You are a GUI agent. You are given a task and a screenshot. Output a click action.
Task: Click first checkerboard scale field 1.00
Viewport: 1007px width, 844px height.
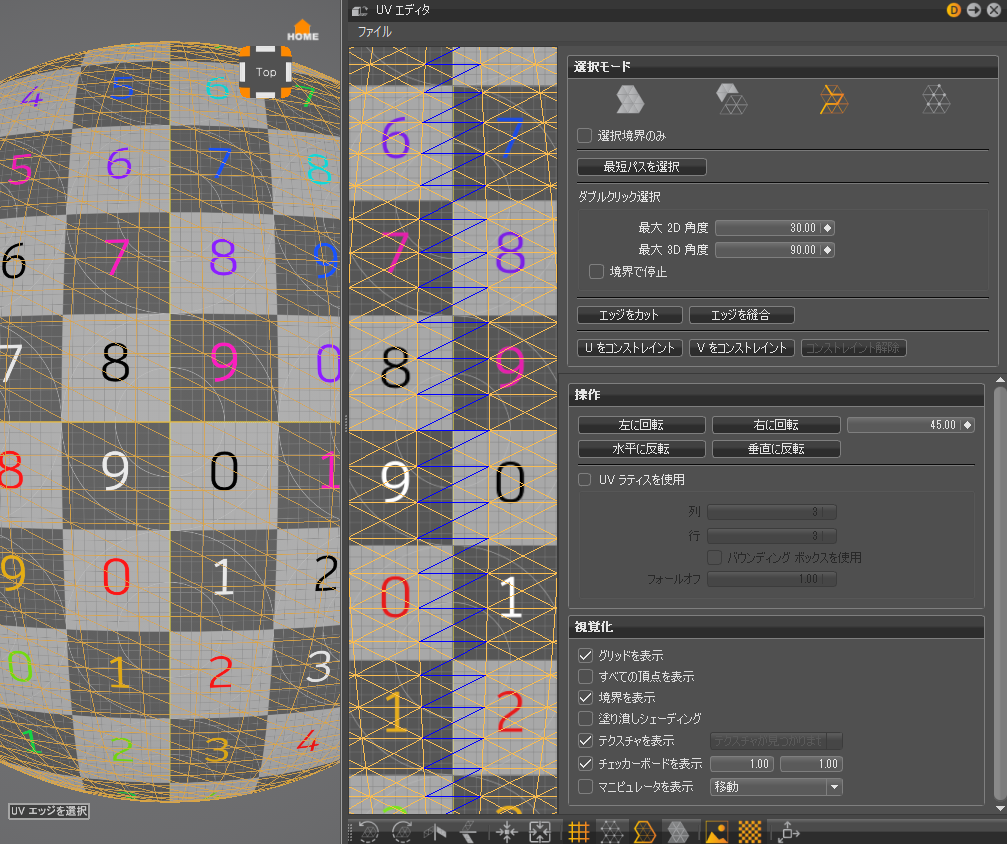742,764
